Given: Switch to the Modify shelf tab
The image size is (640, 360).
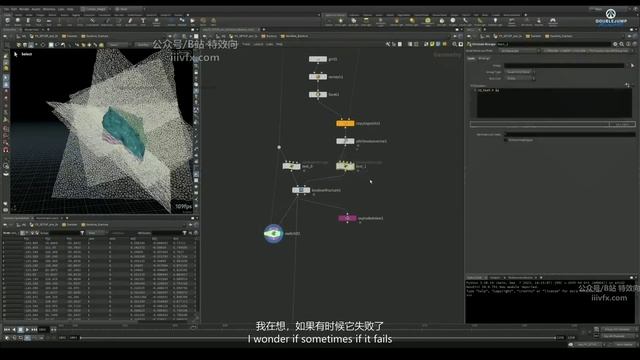Looking at the screenshot, I should click(x=17, y=15).
